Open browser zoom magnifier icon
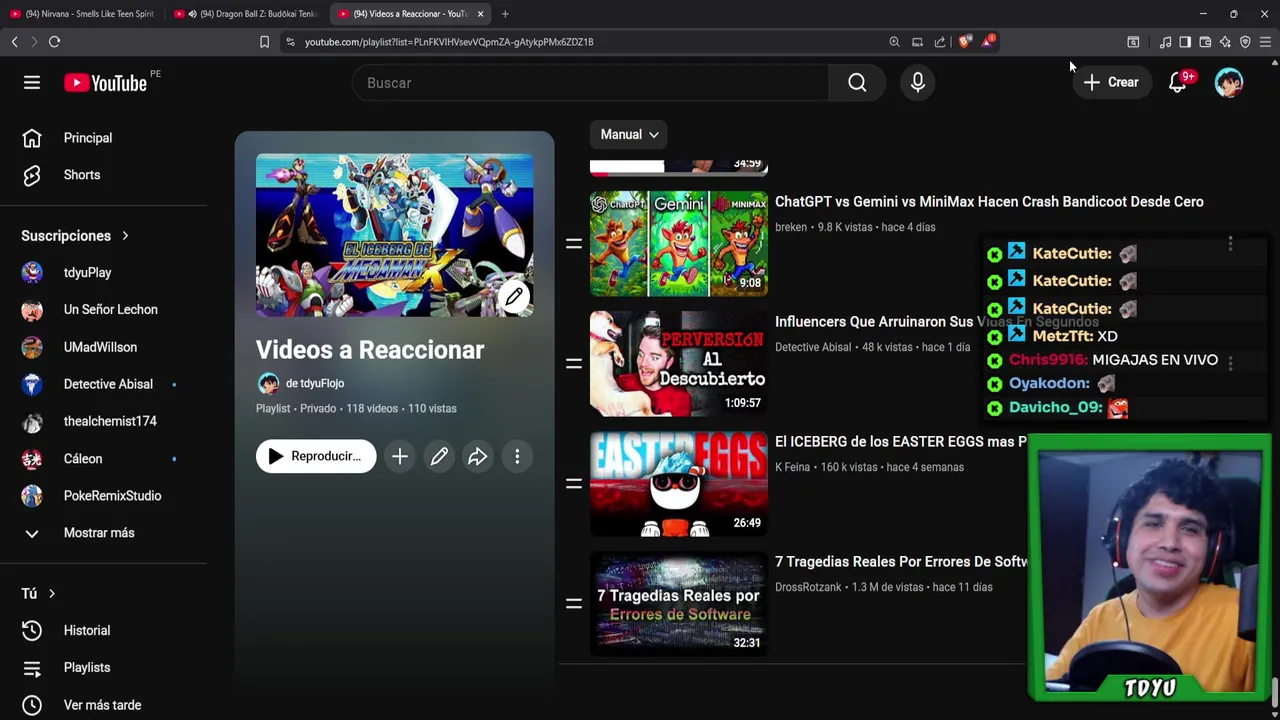 [894, 42]
